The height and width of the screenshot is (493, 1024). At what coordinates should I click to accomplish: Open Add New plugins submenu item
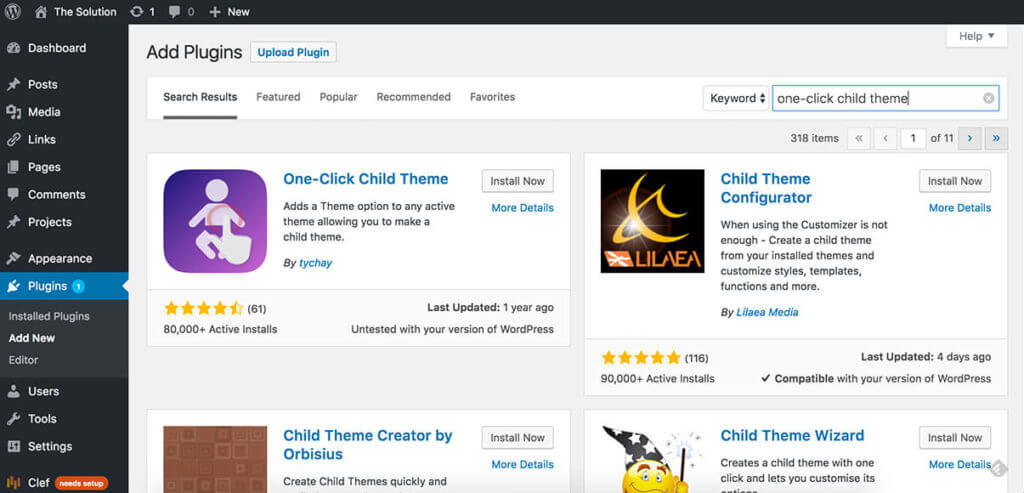click(x=31, y=338)
